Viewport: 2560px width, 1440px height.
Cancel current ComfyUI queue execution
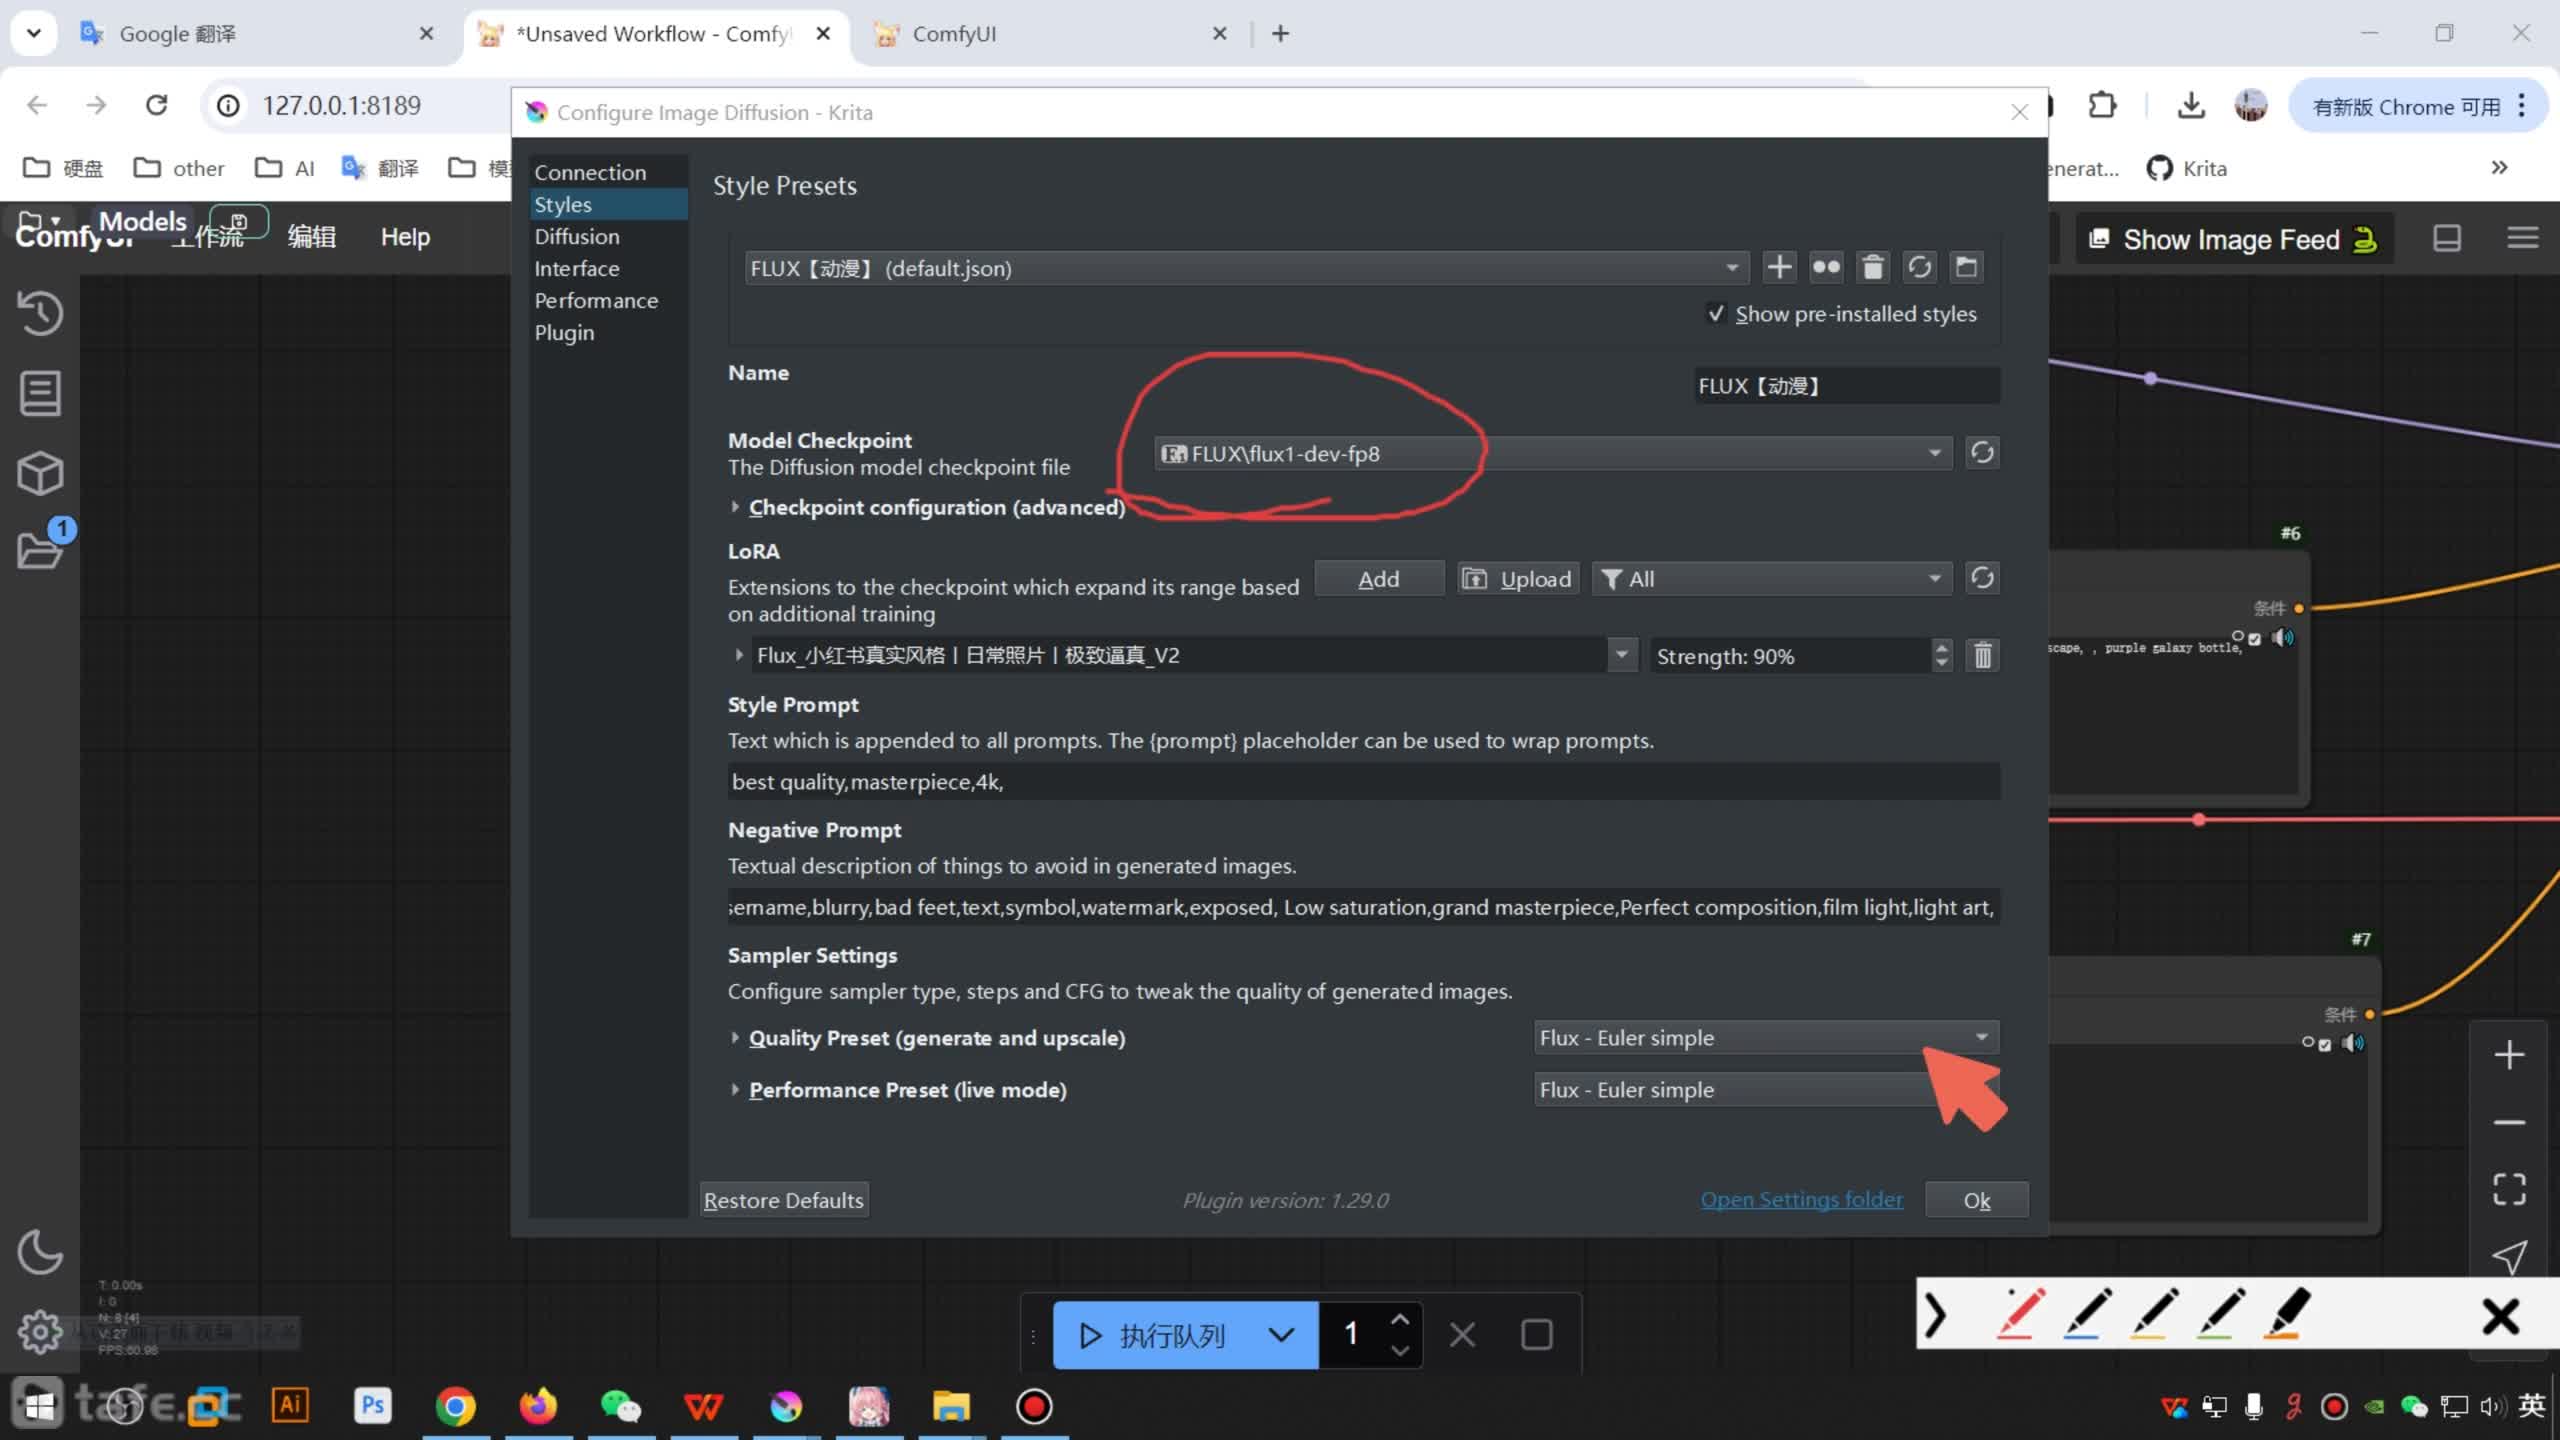[1462, 1334]
